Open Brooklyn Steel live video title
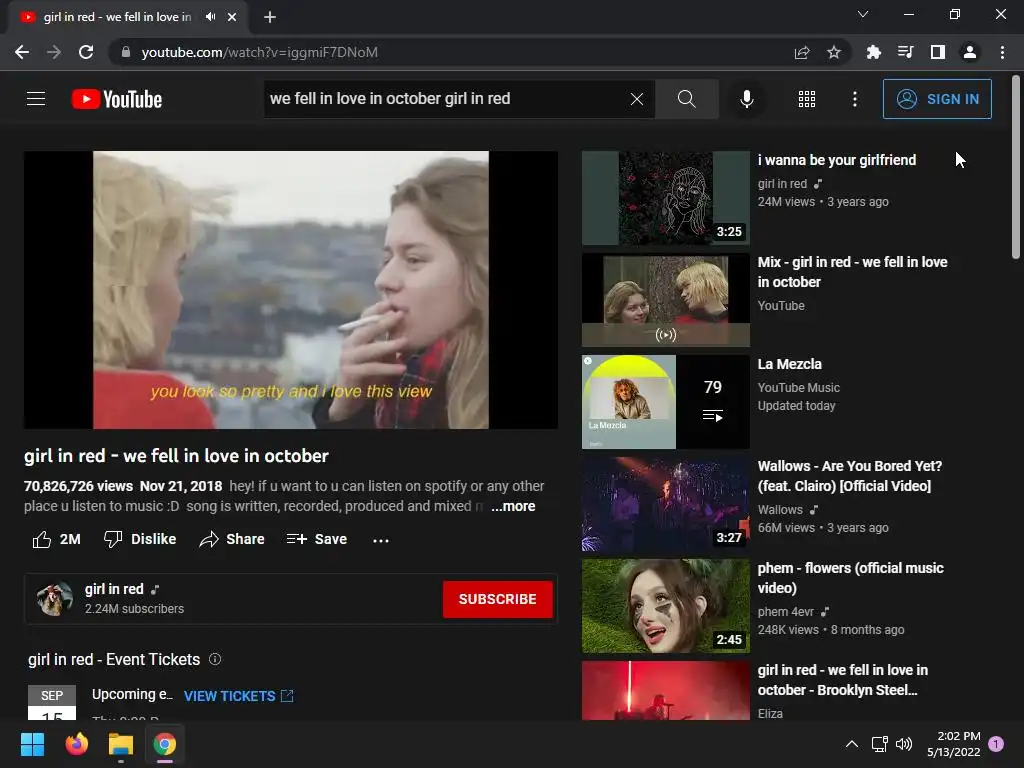The height and width of the screenshot is (768, 1024). (842, 680)
